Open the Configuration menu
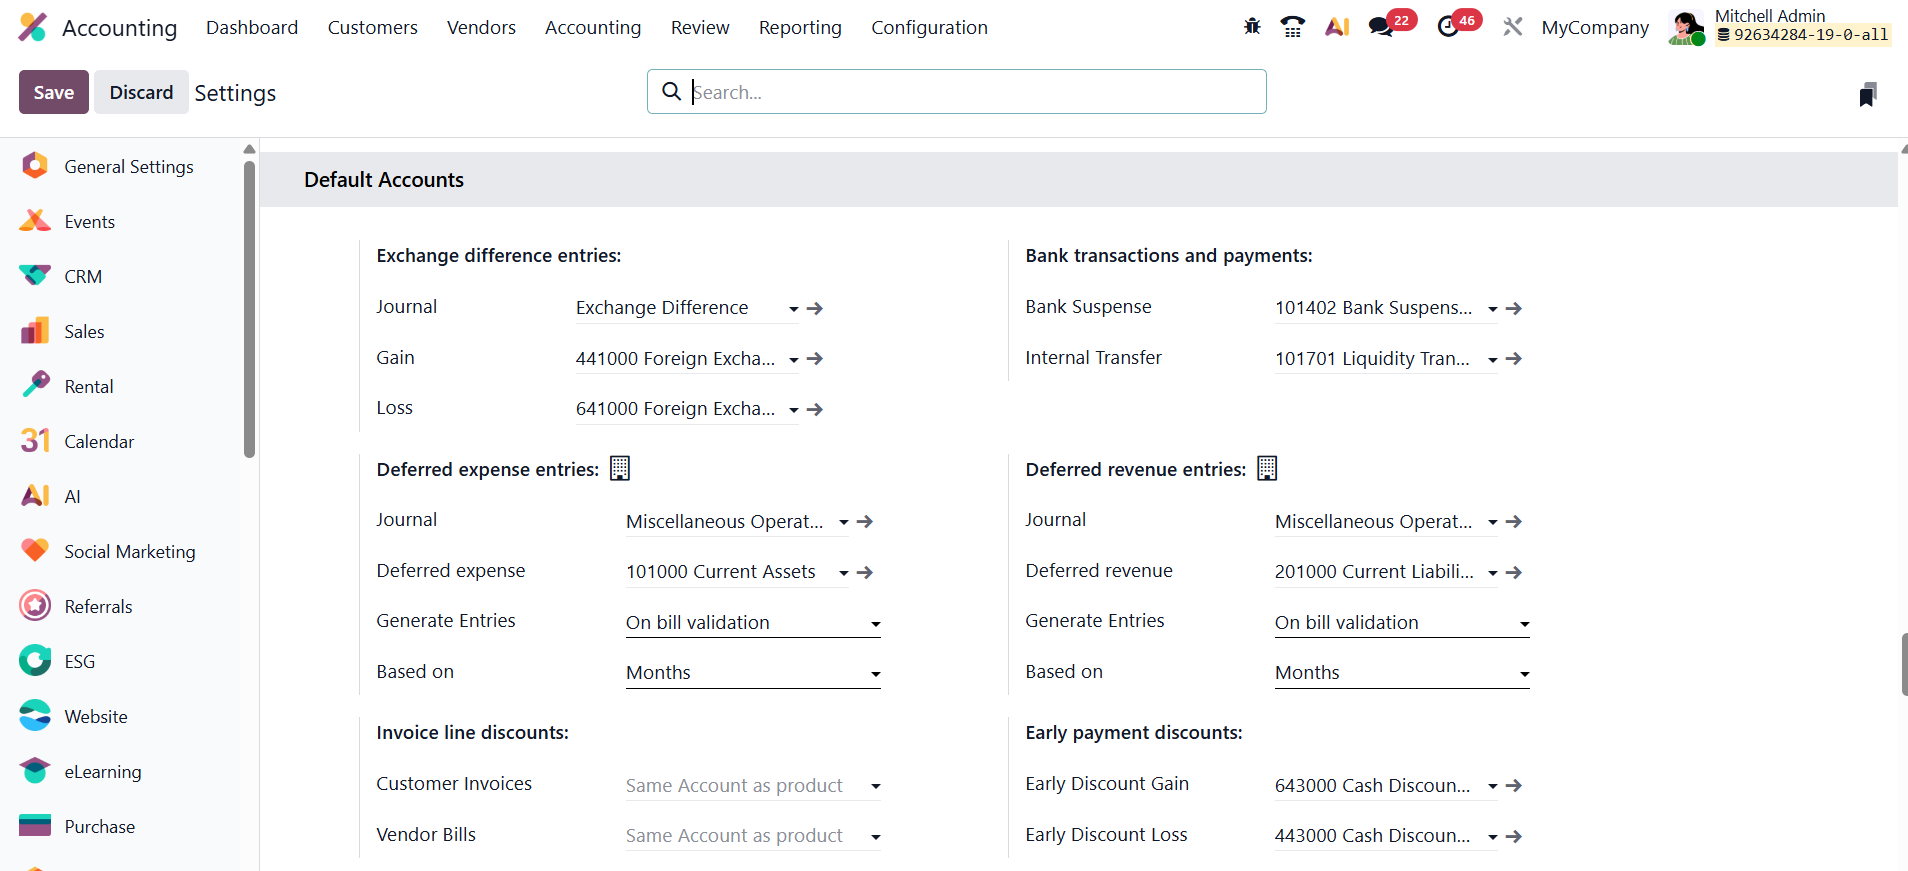Viewport: 1908px width, 871px height. coord(929,28)
